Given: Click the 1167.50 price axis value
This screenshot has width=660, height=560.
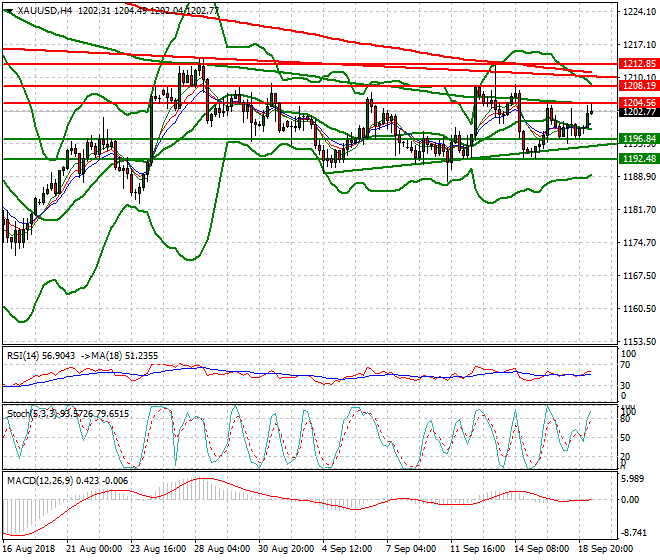Looking at the screenshot, I should pos(639,275).
